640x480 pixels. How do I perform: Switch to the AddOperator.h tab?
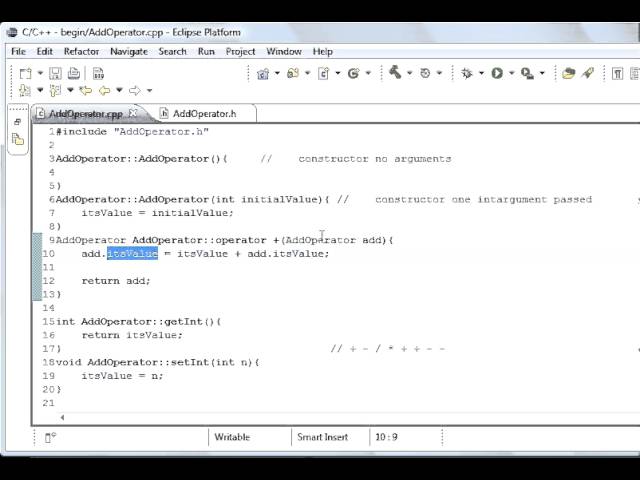tap(204, 113)
